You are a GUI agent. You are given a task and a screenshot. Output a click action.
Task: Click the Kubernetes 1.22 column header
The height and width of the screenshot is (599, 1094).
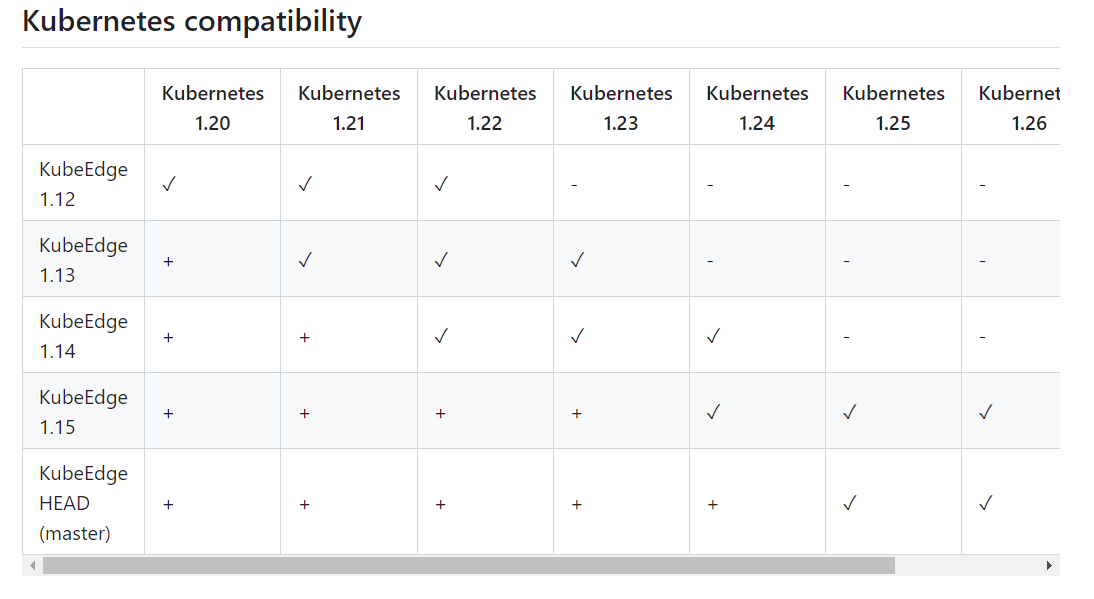(485, 108)
